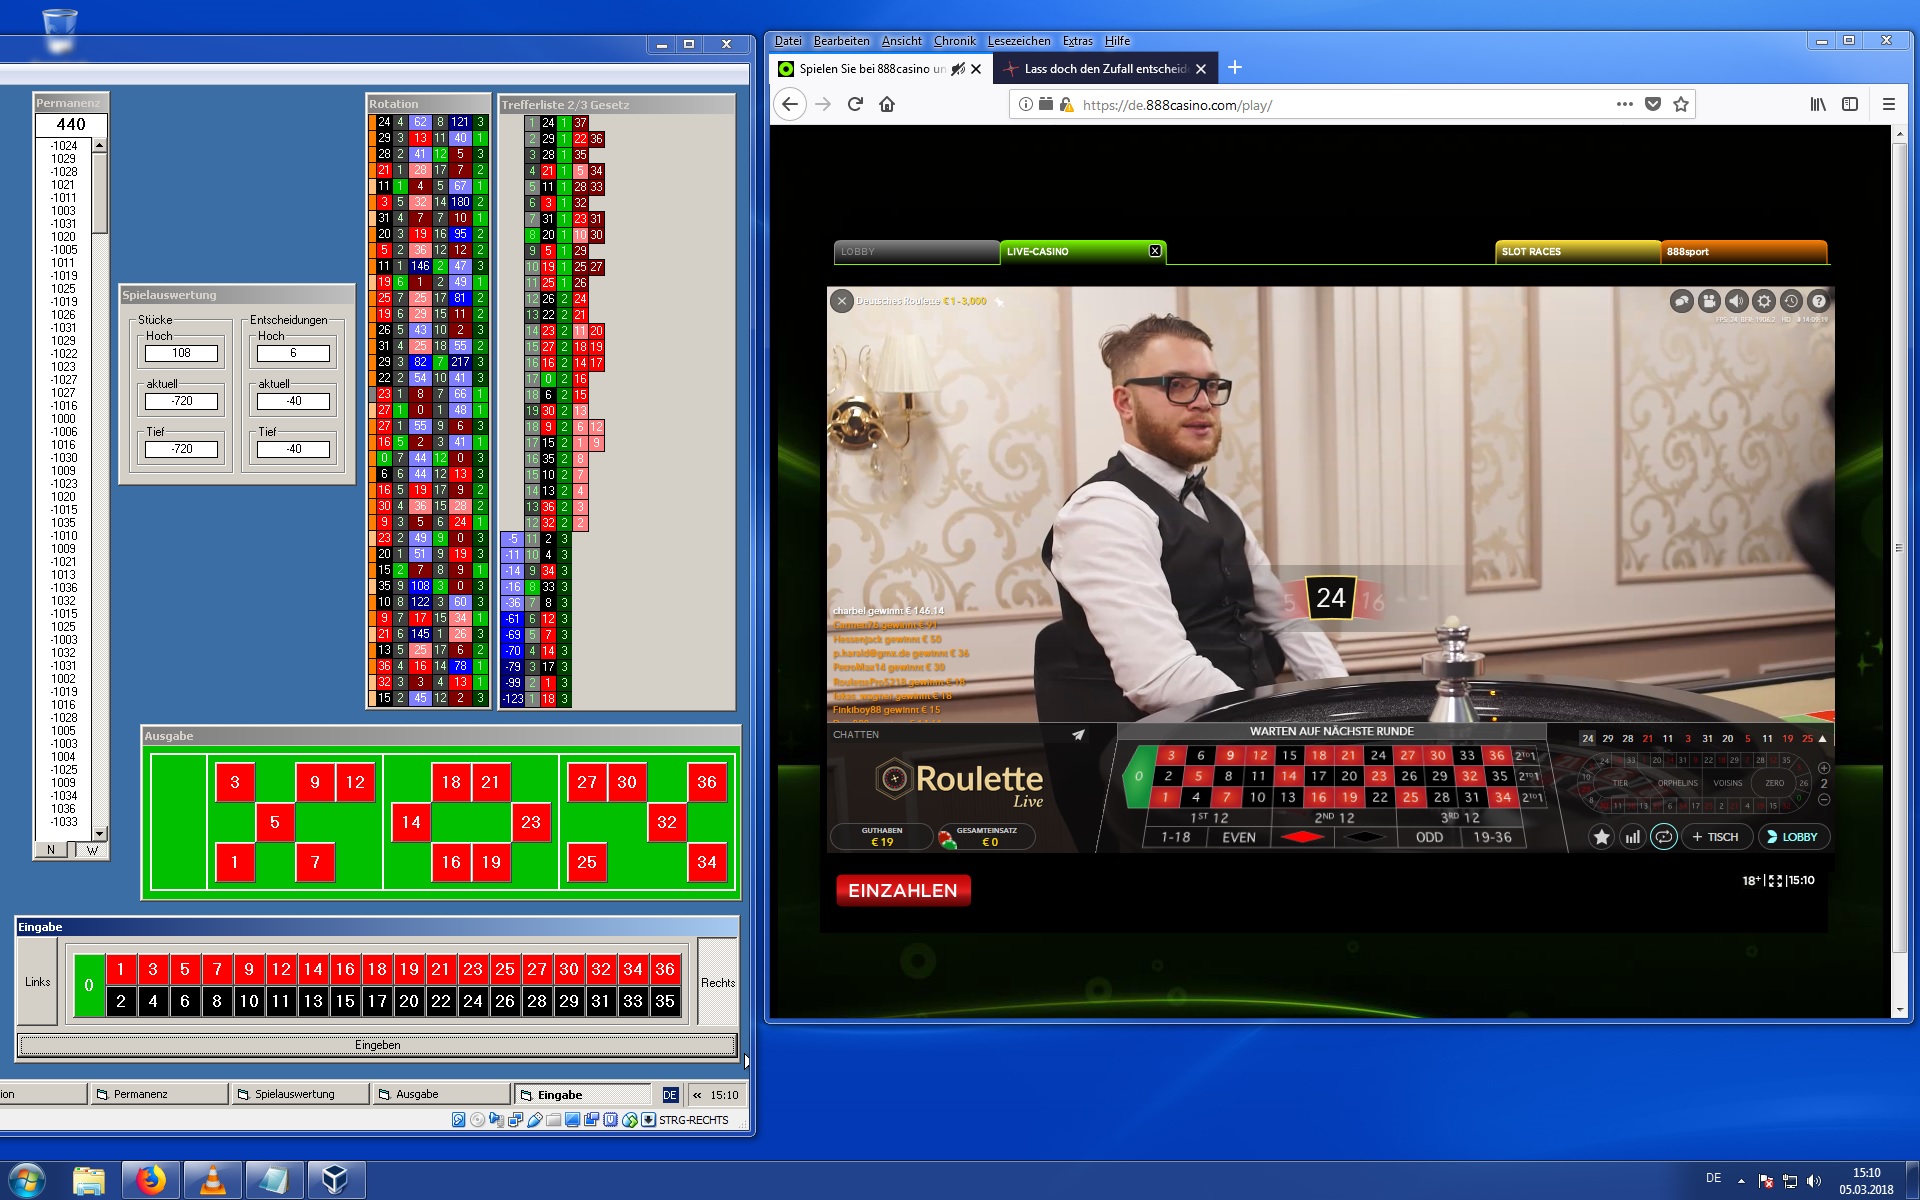The height and width of the screenshot is (1200, 1920).
Task: Open the game history clock icon
Action: click(x=1791, y=301)
